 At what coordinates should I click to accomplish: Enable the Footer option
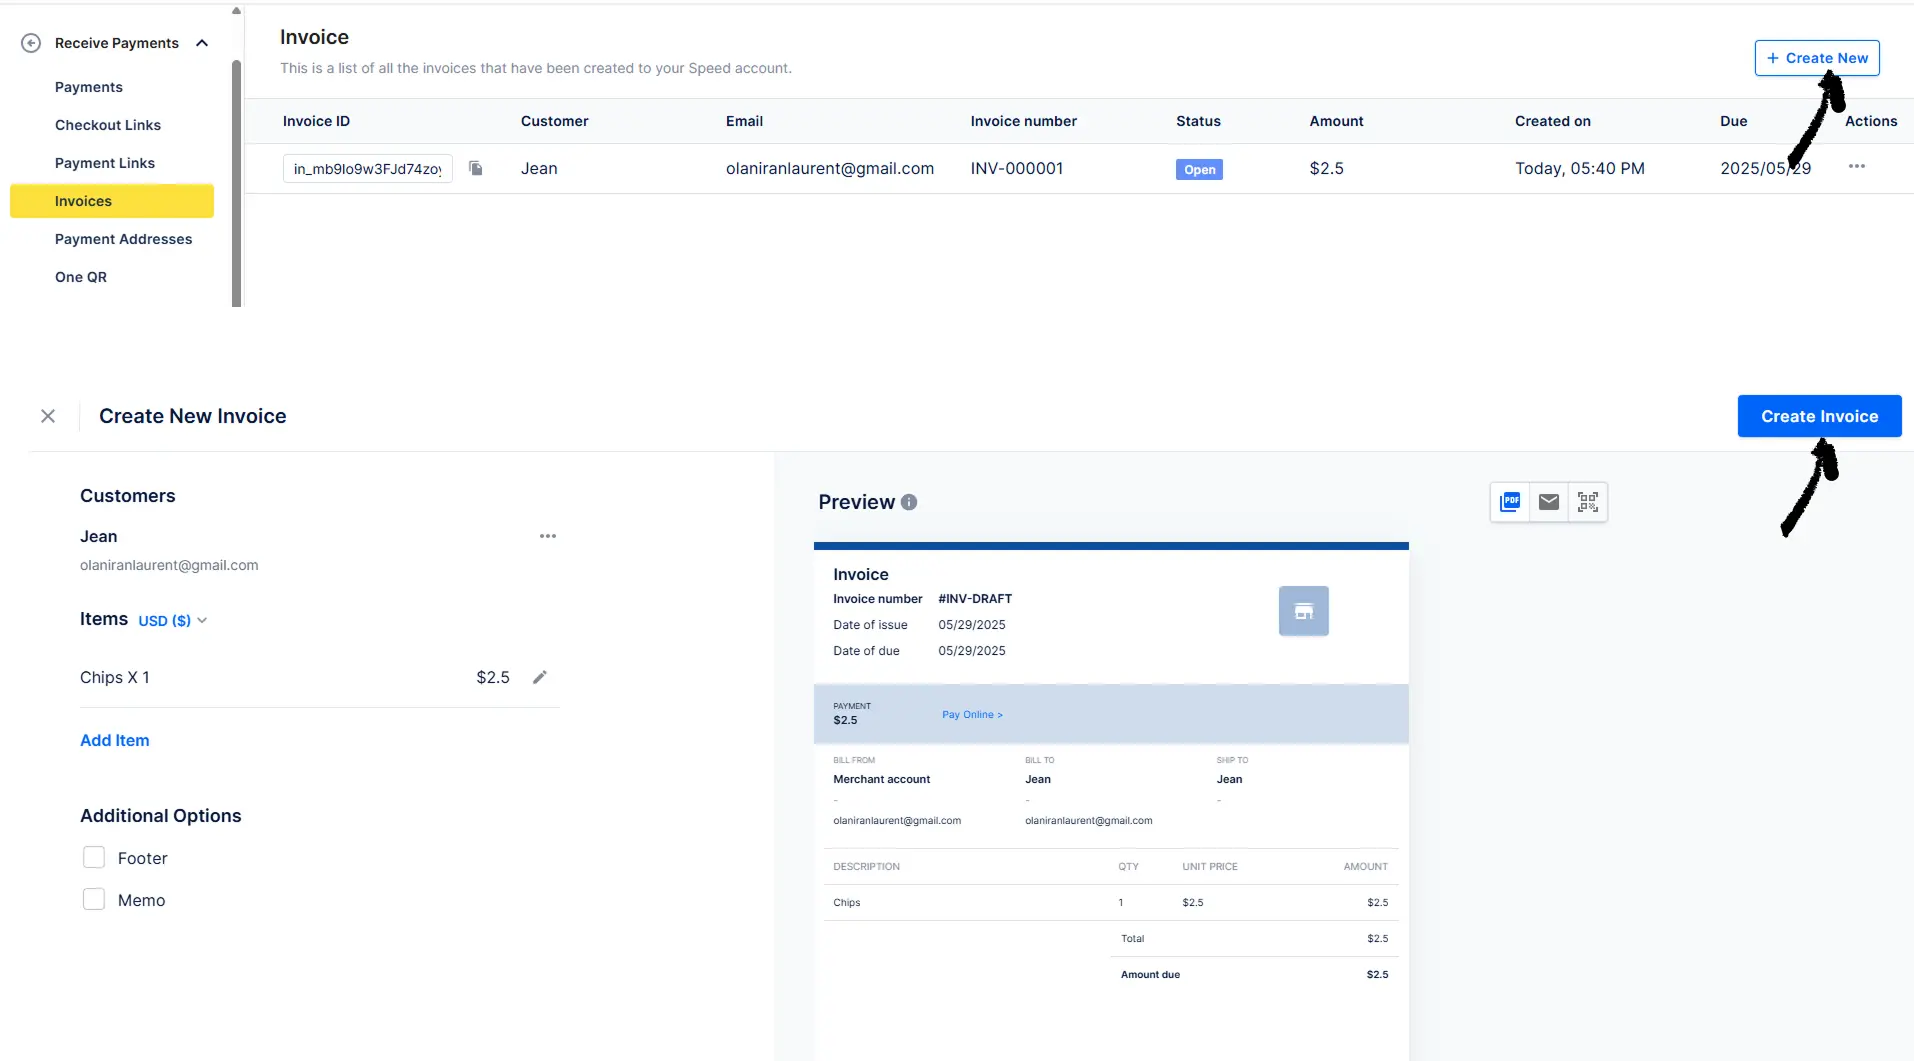click(x=93, y=857)
